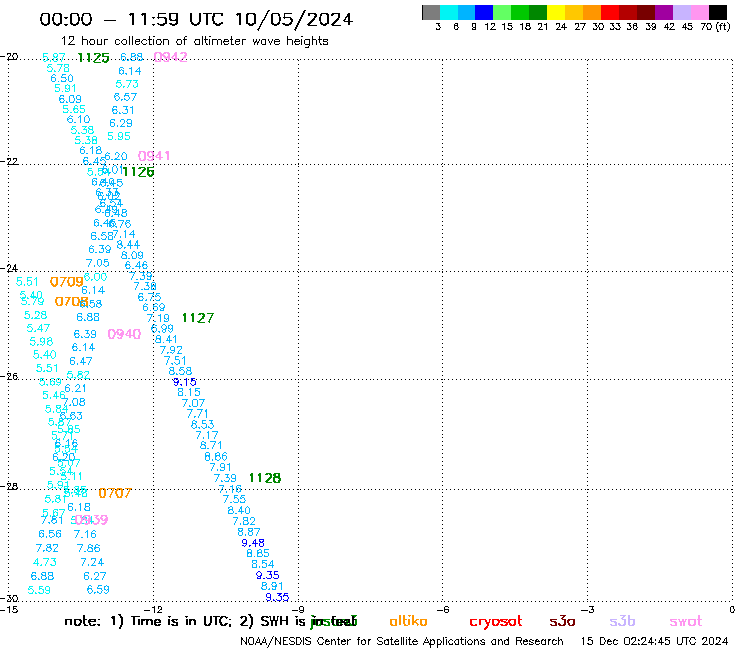This screenshot has width=740, height=650.
Task: Click the green time label 1127
Action: [198, 318]
